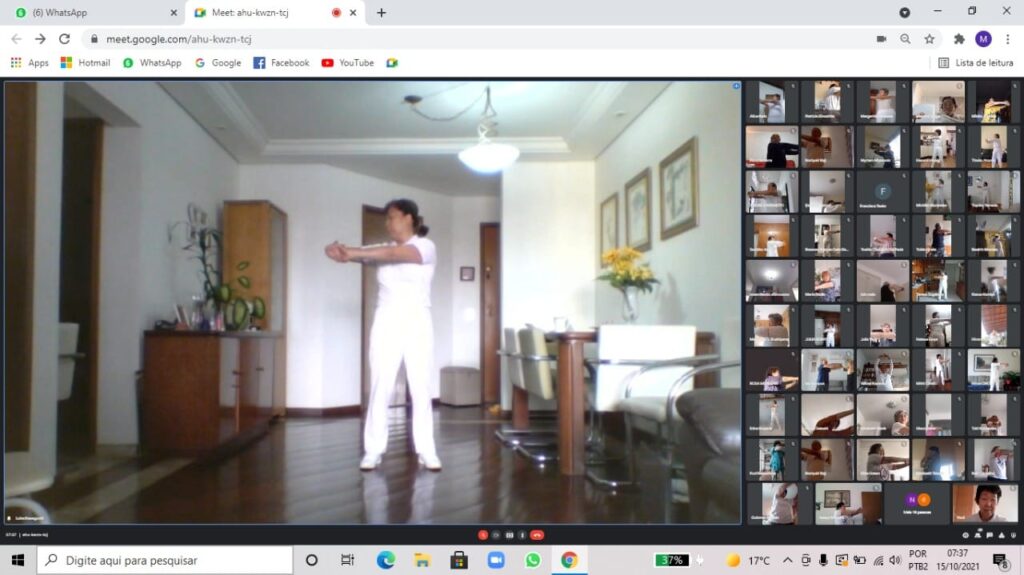
Task: Expand the hidden system tray icons chevron
Action: [788, 560]
